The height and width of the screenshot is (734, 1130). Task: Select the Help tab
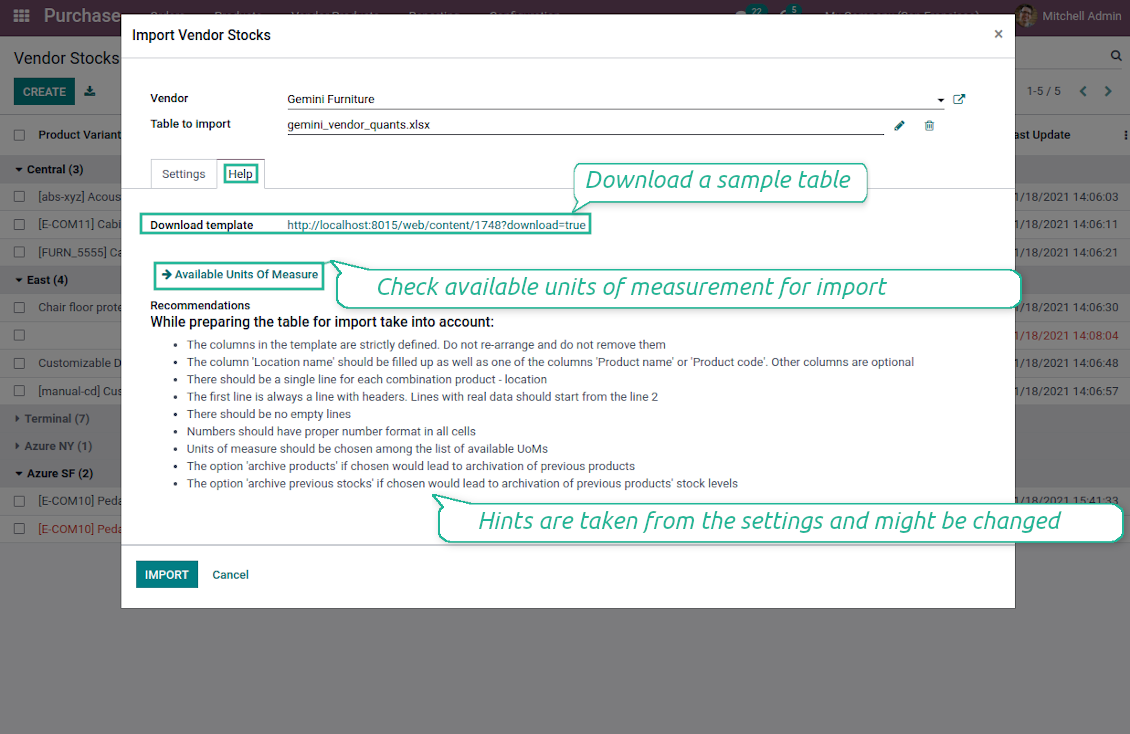(x=240, y=174)
